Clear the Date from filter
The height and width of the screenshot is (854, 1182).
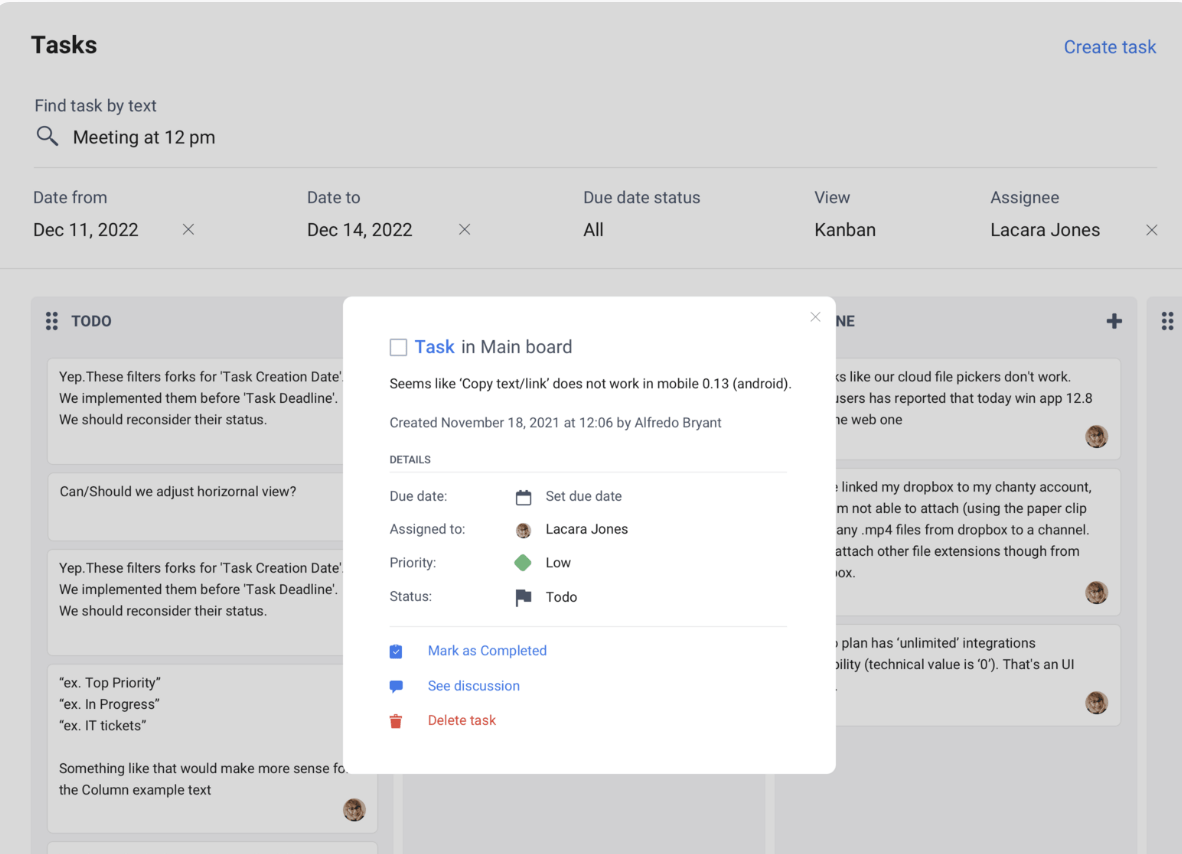(188, 229)
